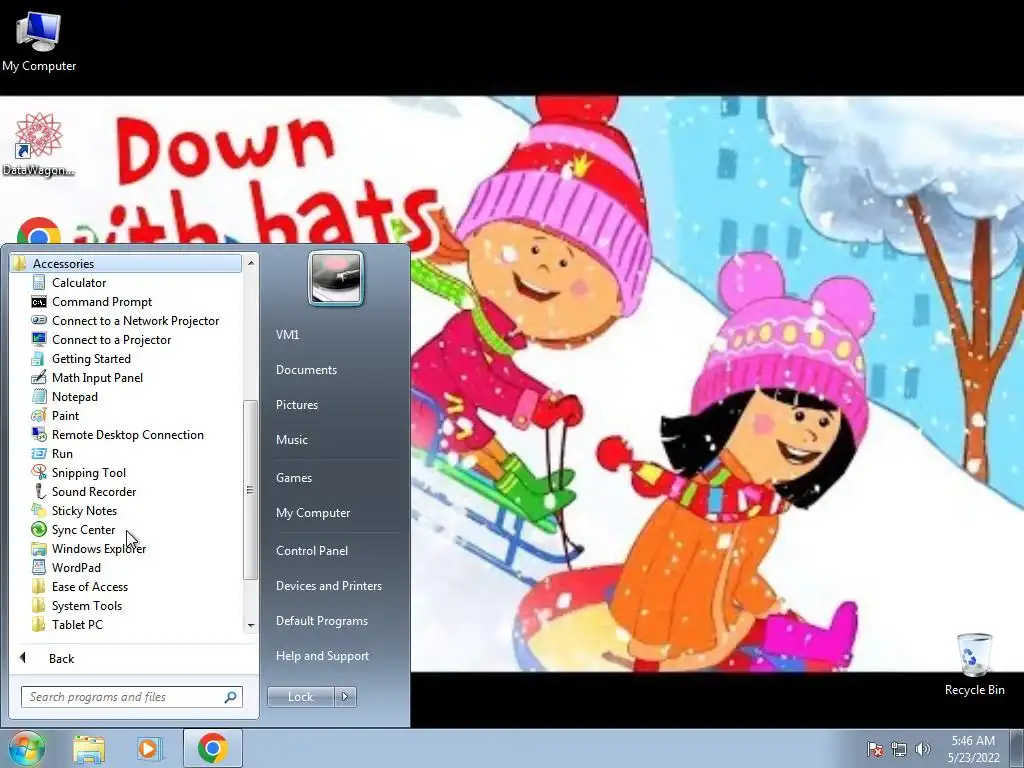Launch Sticky Notes
The width and height of the screenshot is (1024, 768).
(84, 510)
